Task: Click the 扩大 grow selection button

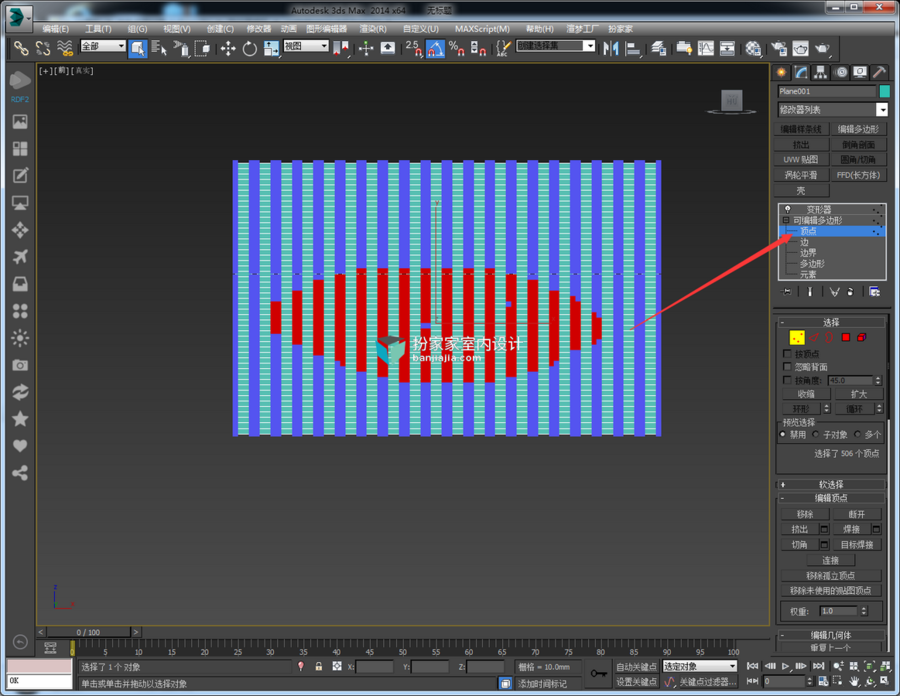Action: coord(859,394)
